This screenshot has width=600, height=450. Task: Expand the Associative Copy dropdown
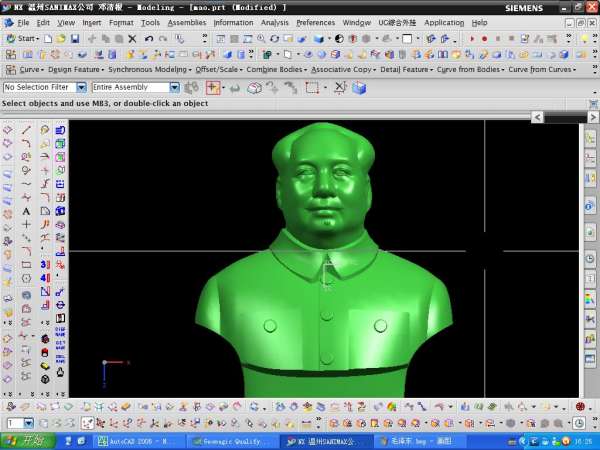[x=343, y=70]
